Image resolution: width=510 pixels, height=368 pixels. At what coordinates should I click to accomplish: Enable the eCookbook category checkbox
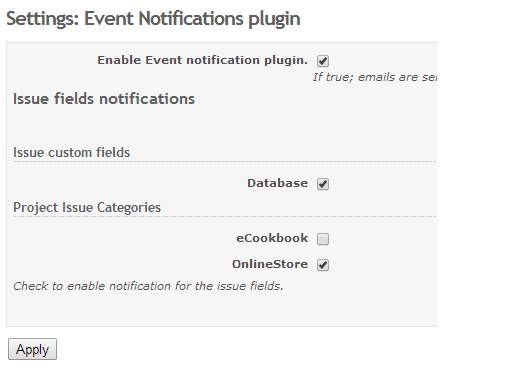coord(323,239)
